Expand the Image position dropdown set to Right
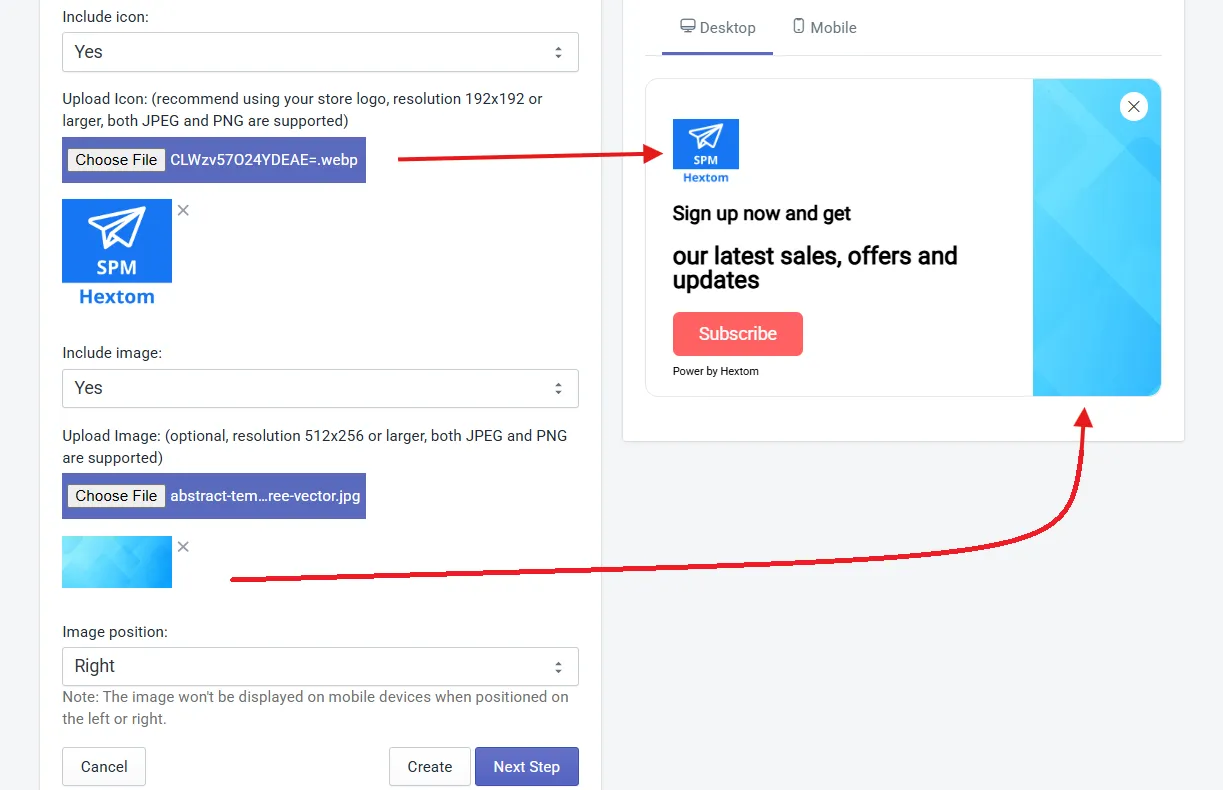 pos(320,666)
